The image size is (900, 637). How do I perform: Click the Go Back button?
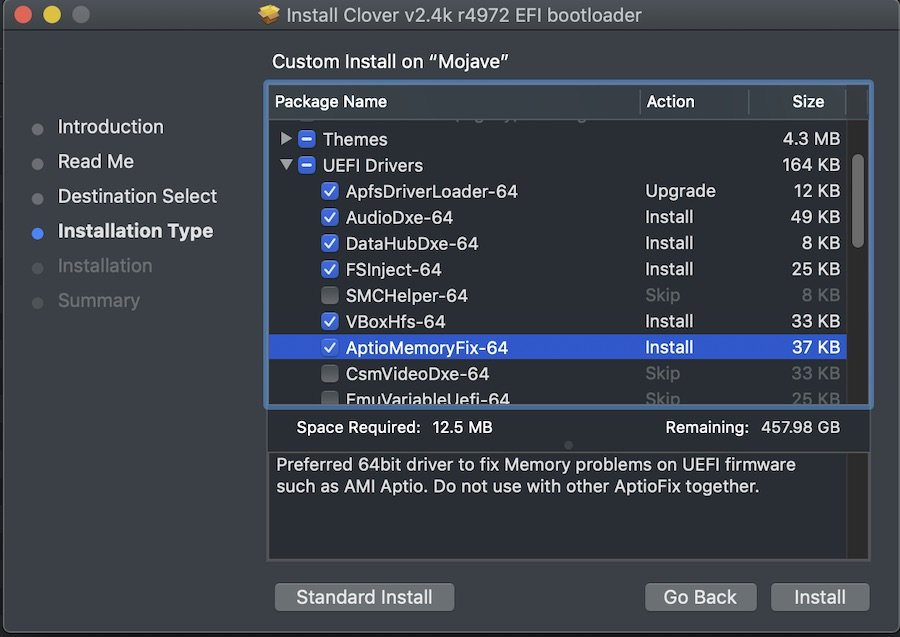tap(700, 597)
